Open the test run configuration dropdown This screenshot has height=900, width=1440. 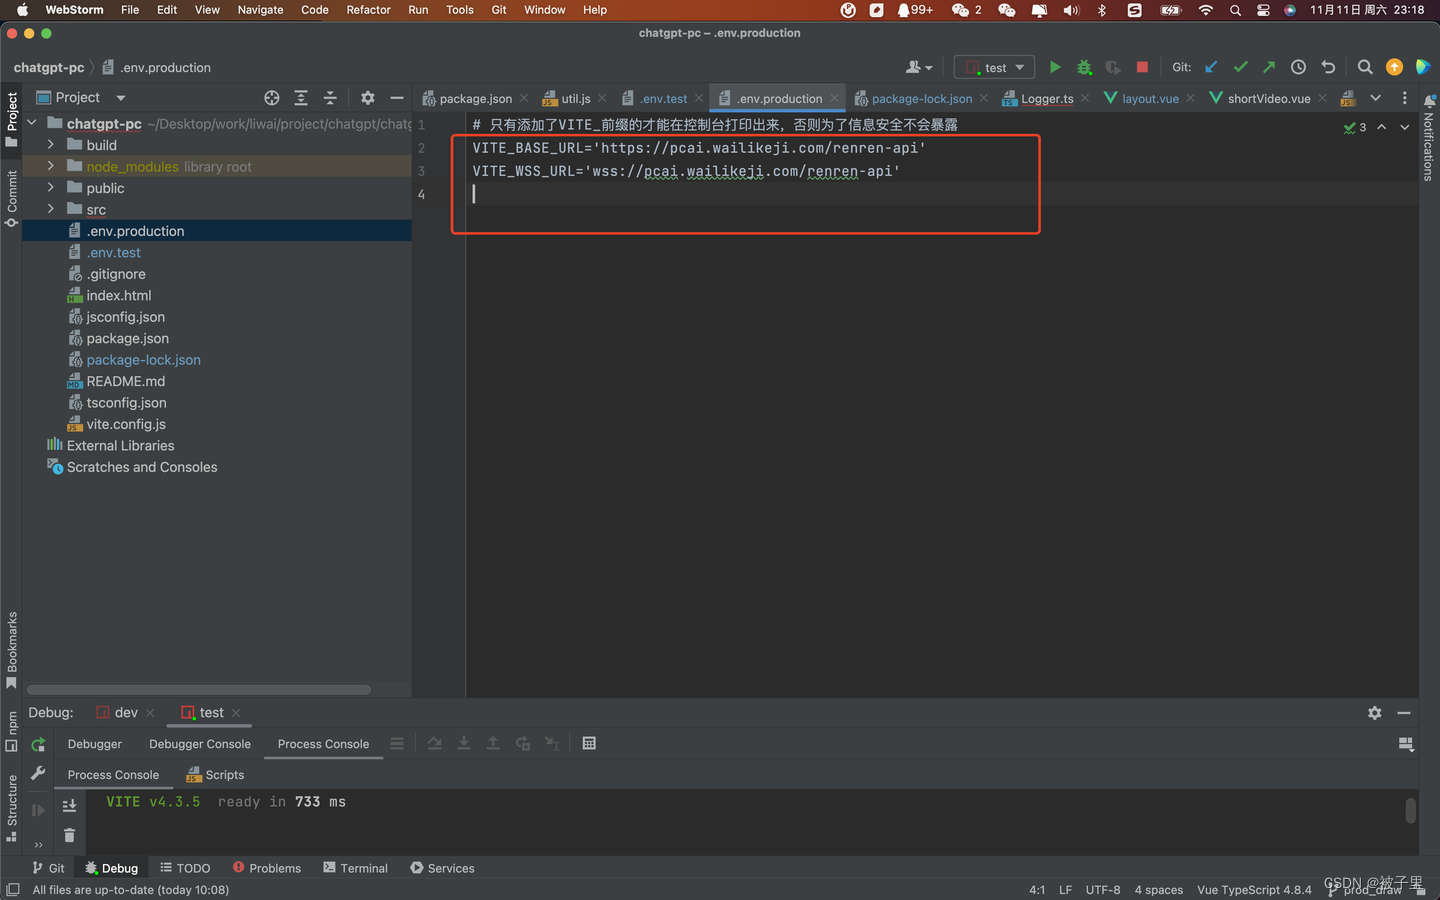click(995, 67)
